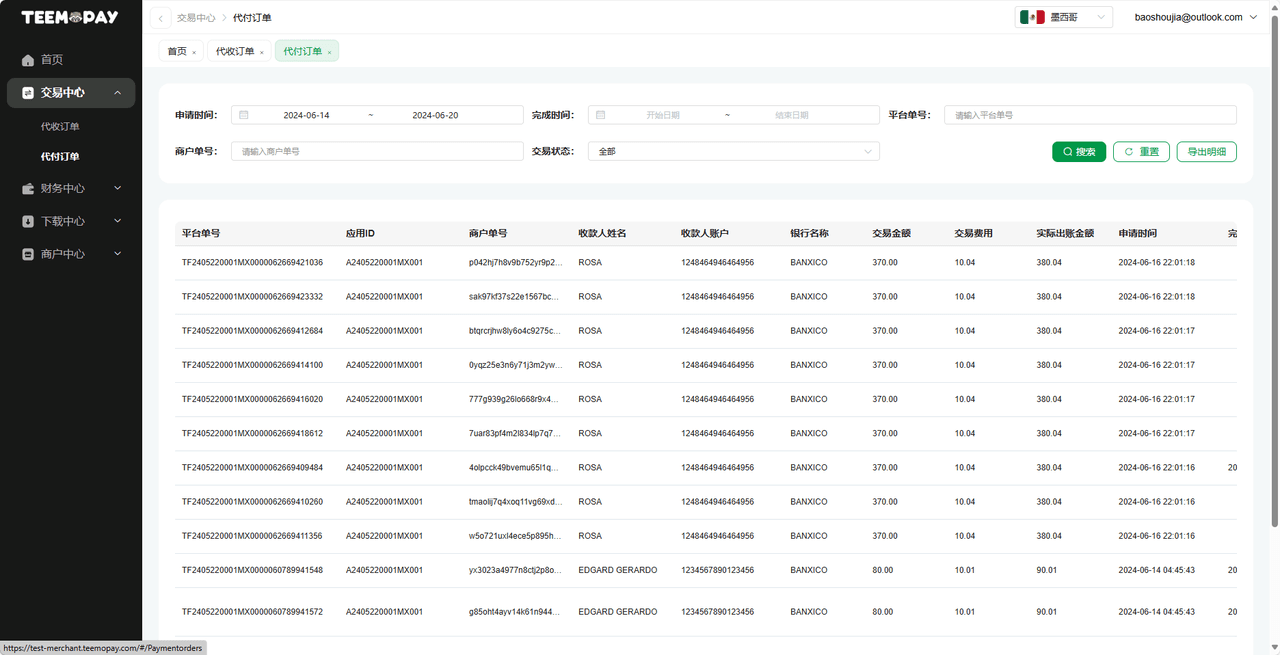Click order TF2405220001MX0000062669421036
Image resolution: width=1280 pixels, height=655 pixels.
pos(252,263)
